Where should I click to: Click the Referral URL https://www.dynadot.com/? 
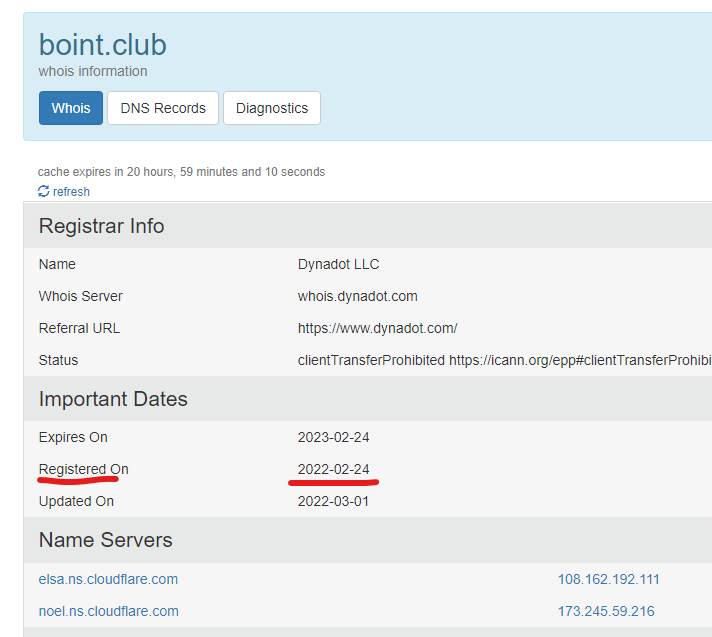[x=377, y=328]
